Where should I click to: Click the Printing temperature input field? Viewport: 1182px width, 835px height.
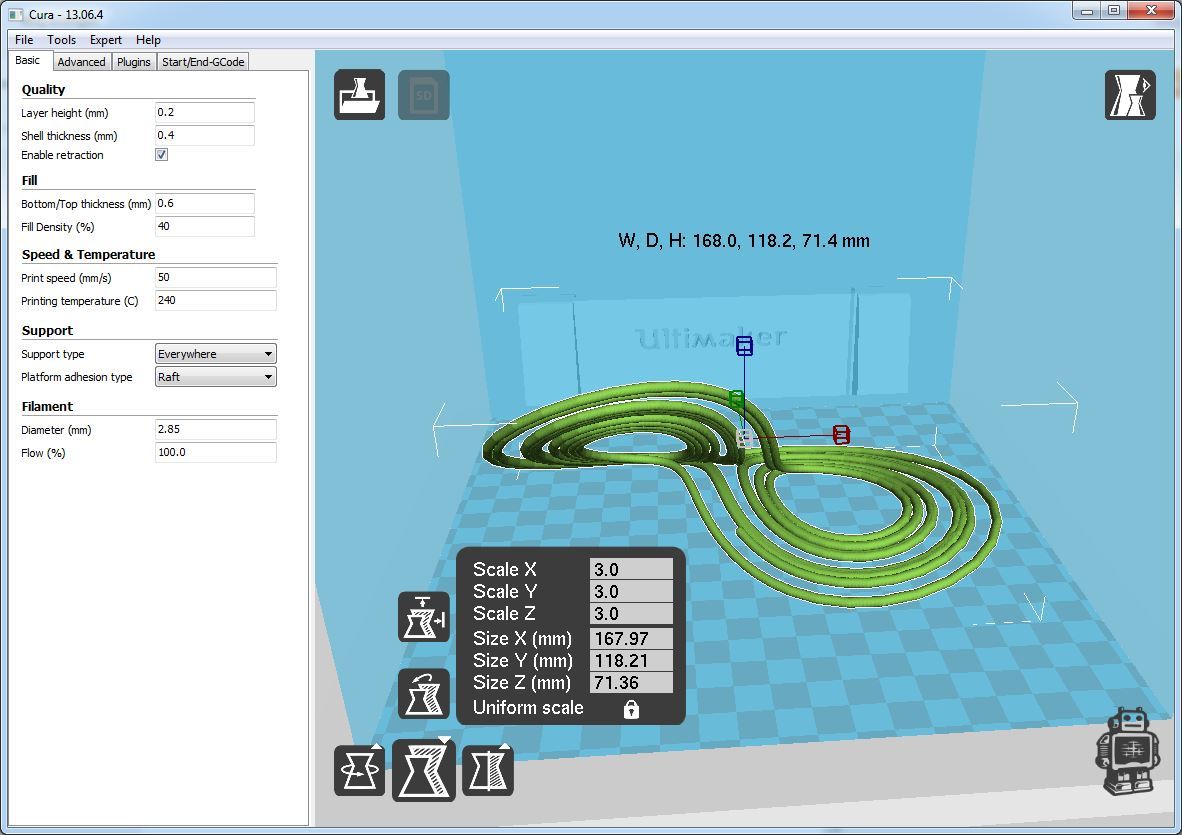pos(216,300)
